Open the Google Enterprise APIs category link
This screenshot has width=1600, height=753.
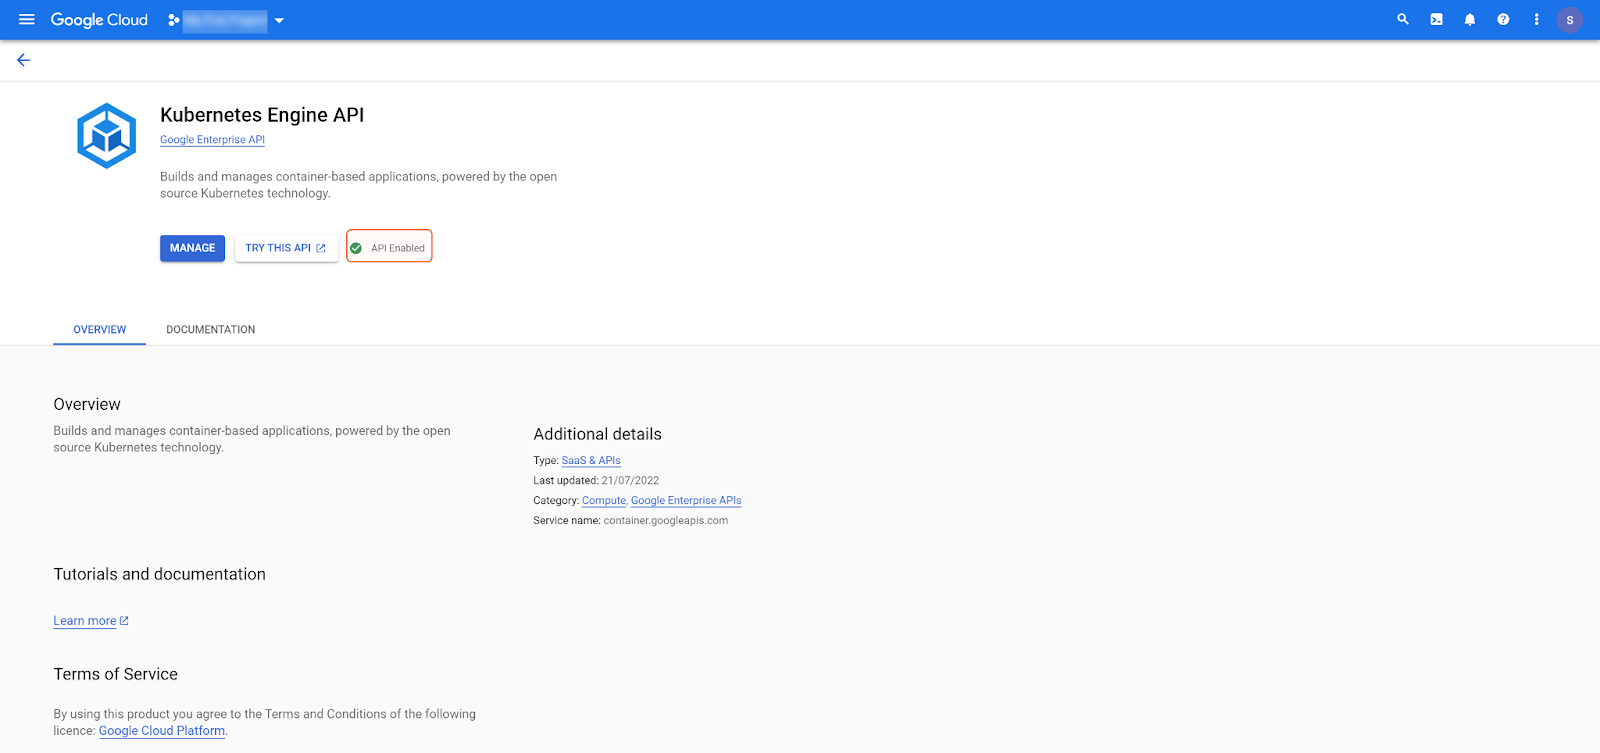click(x=686, y=501)
